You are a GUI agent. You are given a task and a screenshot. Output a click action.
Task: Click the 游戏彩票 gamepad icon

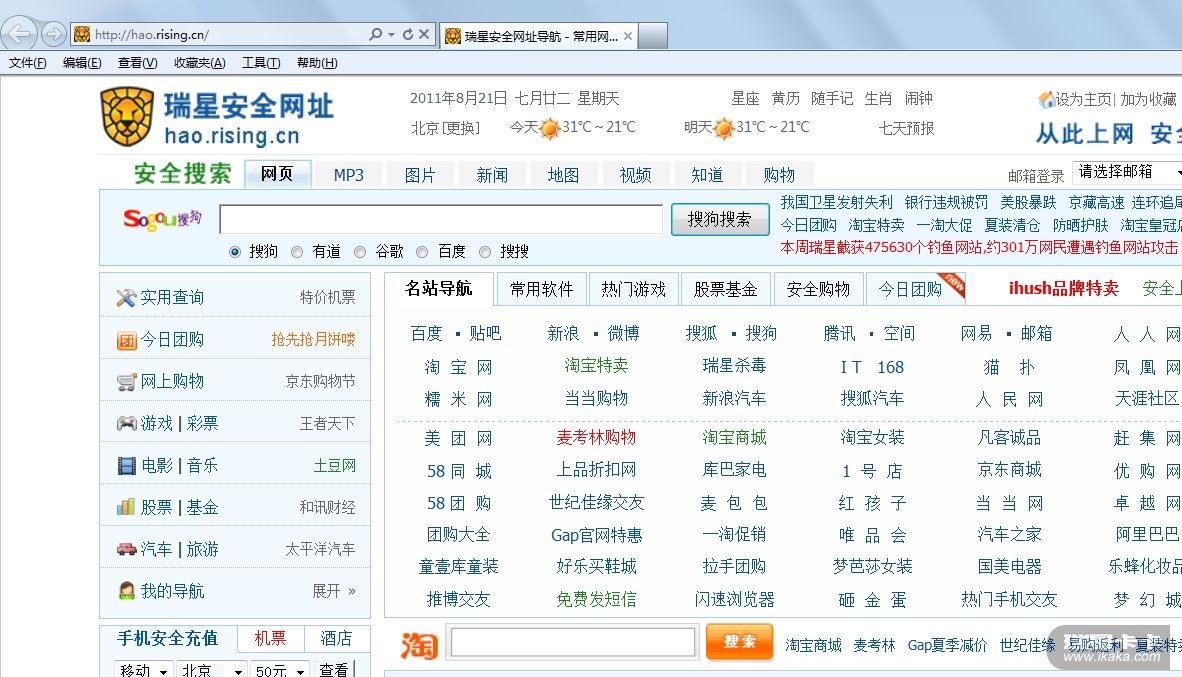coord(126,424)
